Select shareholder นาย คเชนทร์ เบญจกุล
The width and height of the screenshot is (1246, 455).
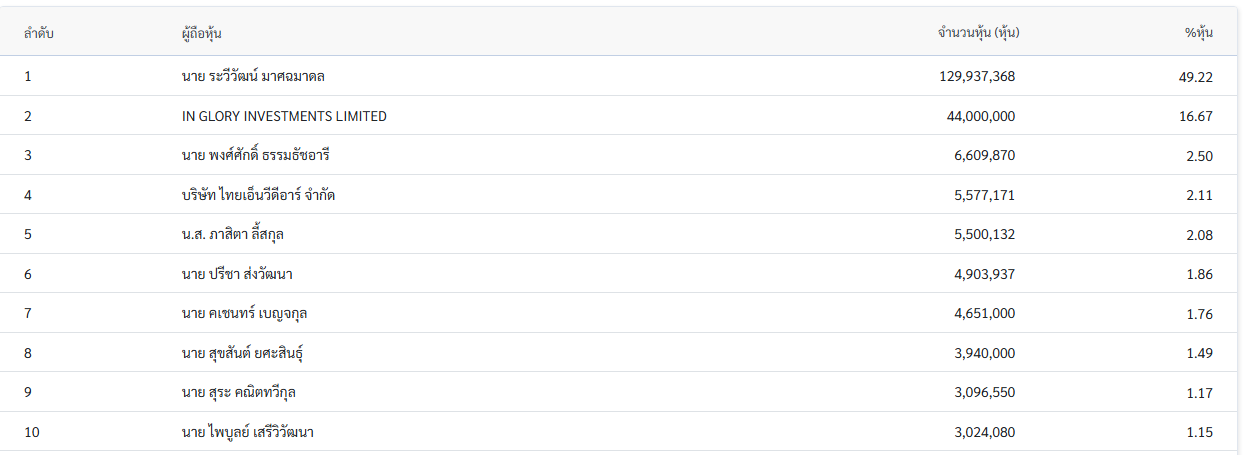pos(244,314)
